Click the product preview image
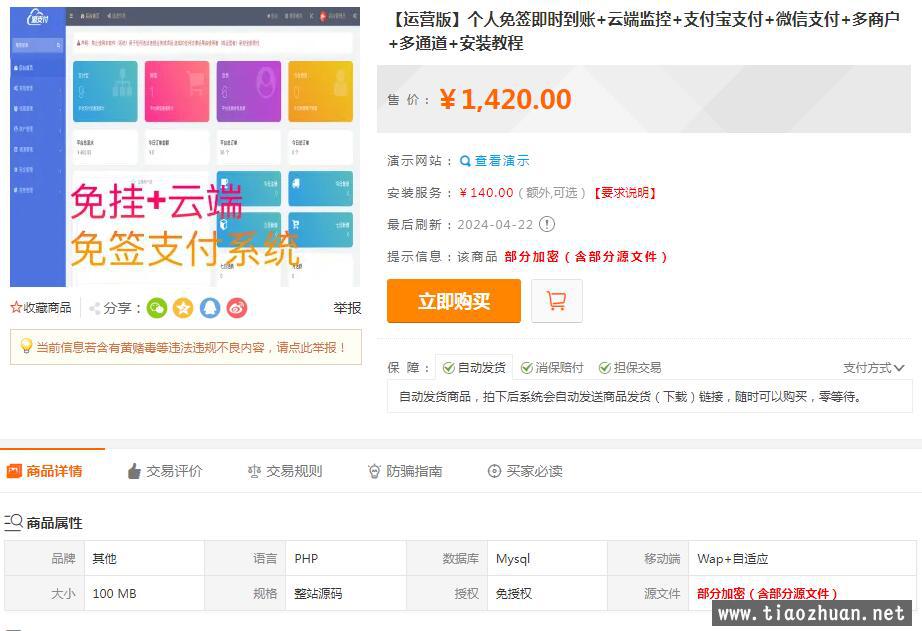Viewport: 922px width, 631px height. point(185,147)
